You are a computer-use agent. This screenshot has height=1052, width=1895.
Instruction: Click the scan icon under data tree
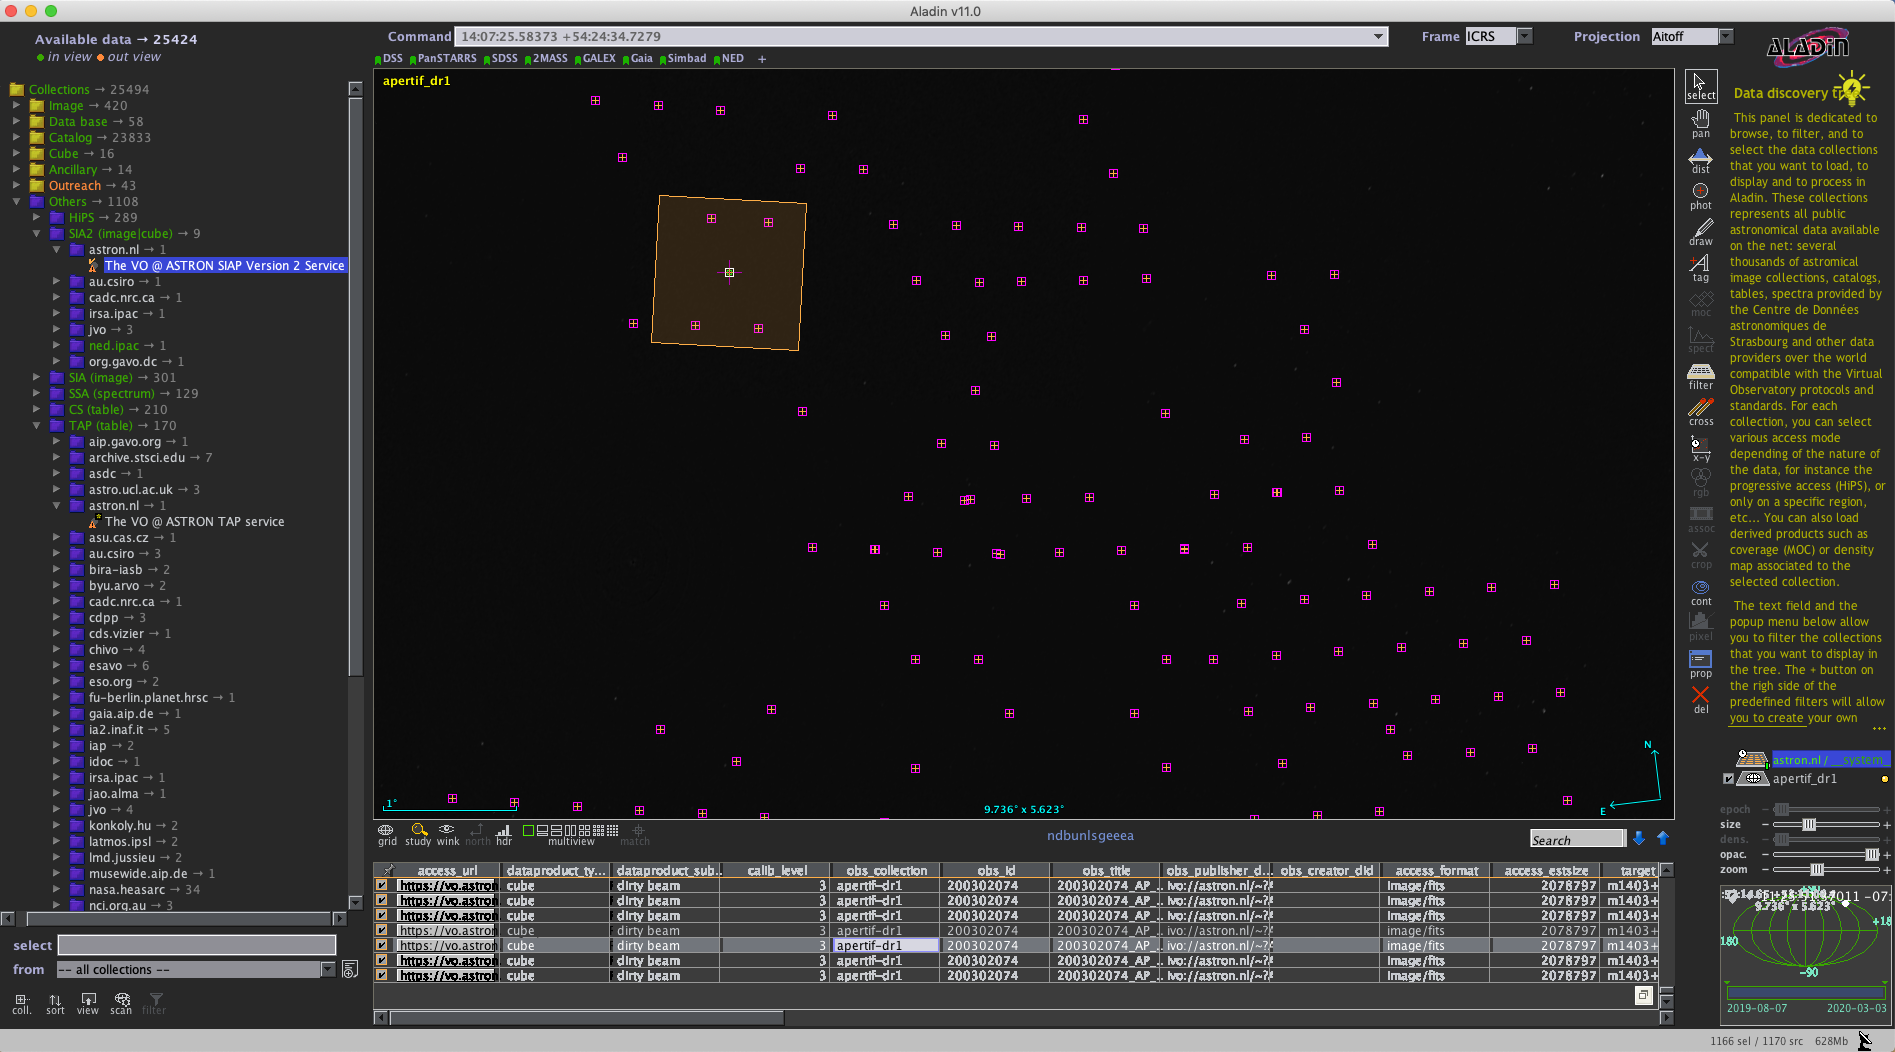point(121,1003)
